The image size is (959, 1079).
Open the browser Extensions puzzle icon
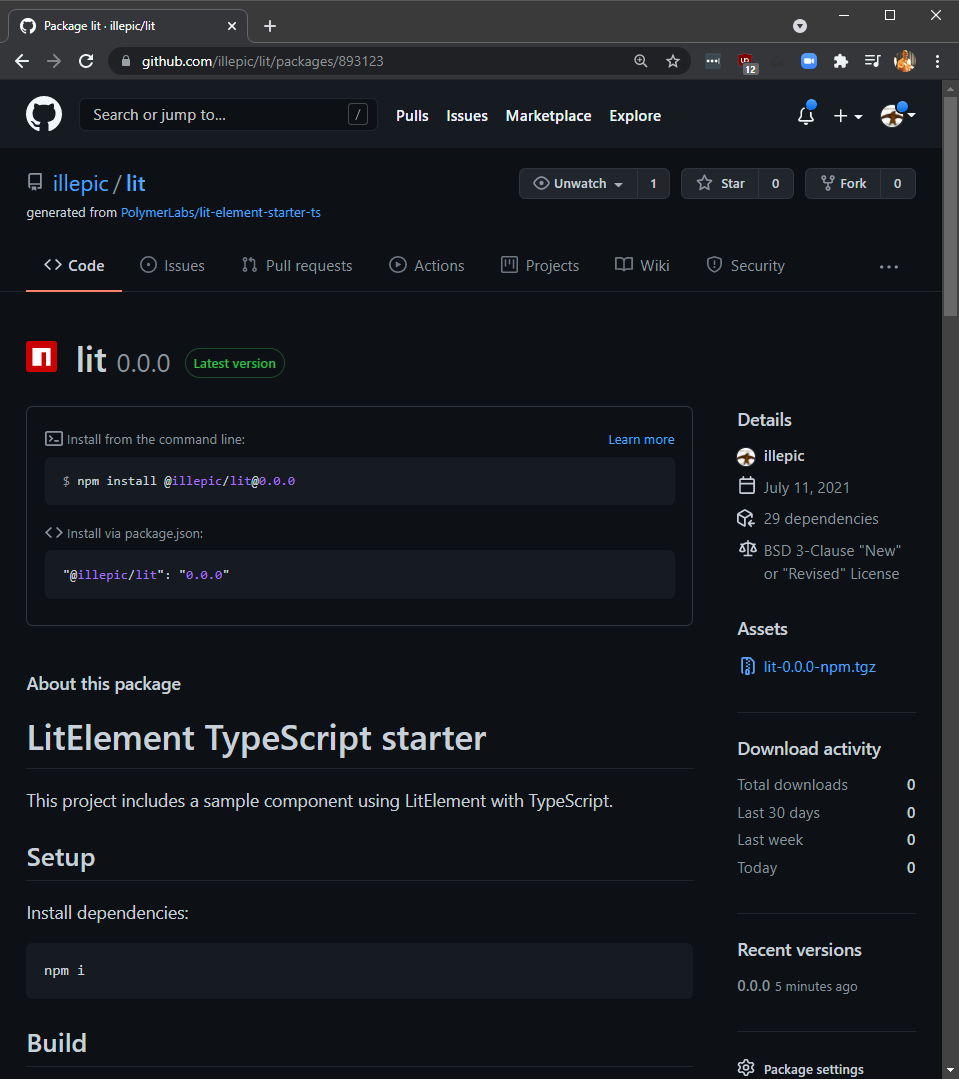coord(841,61)
